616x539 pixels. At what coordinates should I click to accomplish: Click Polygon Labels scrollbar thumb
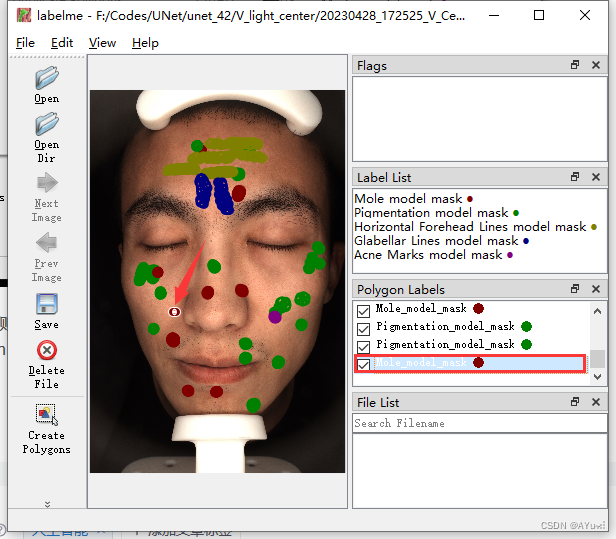[598, 358]
